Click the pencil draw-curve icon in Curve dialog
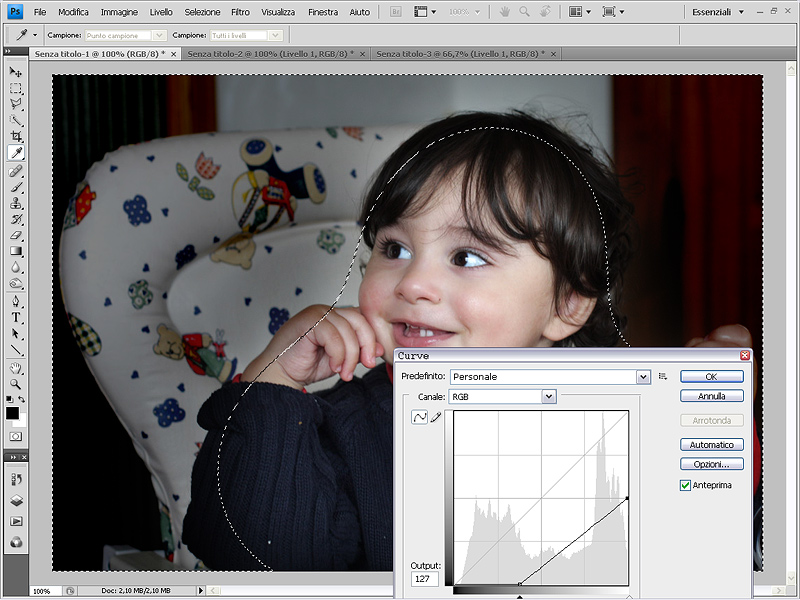Screen dimensions: 800x600 436,417
